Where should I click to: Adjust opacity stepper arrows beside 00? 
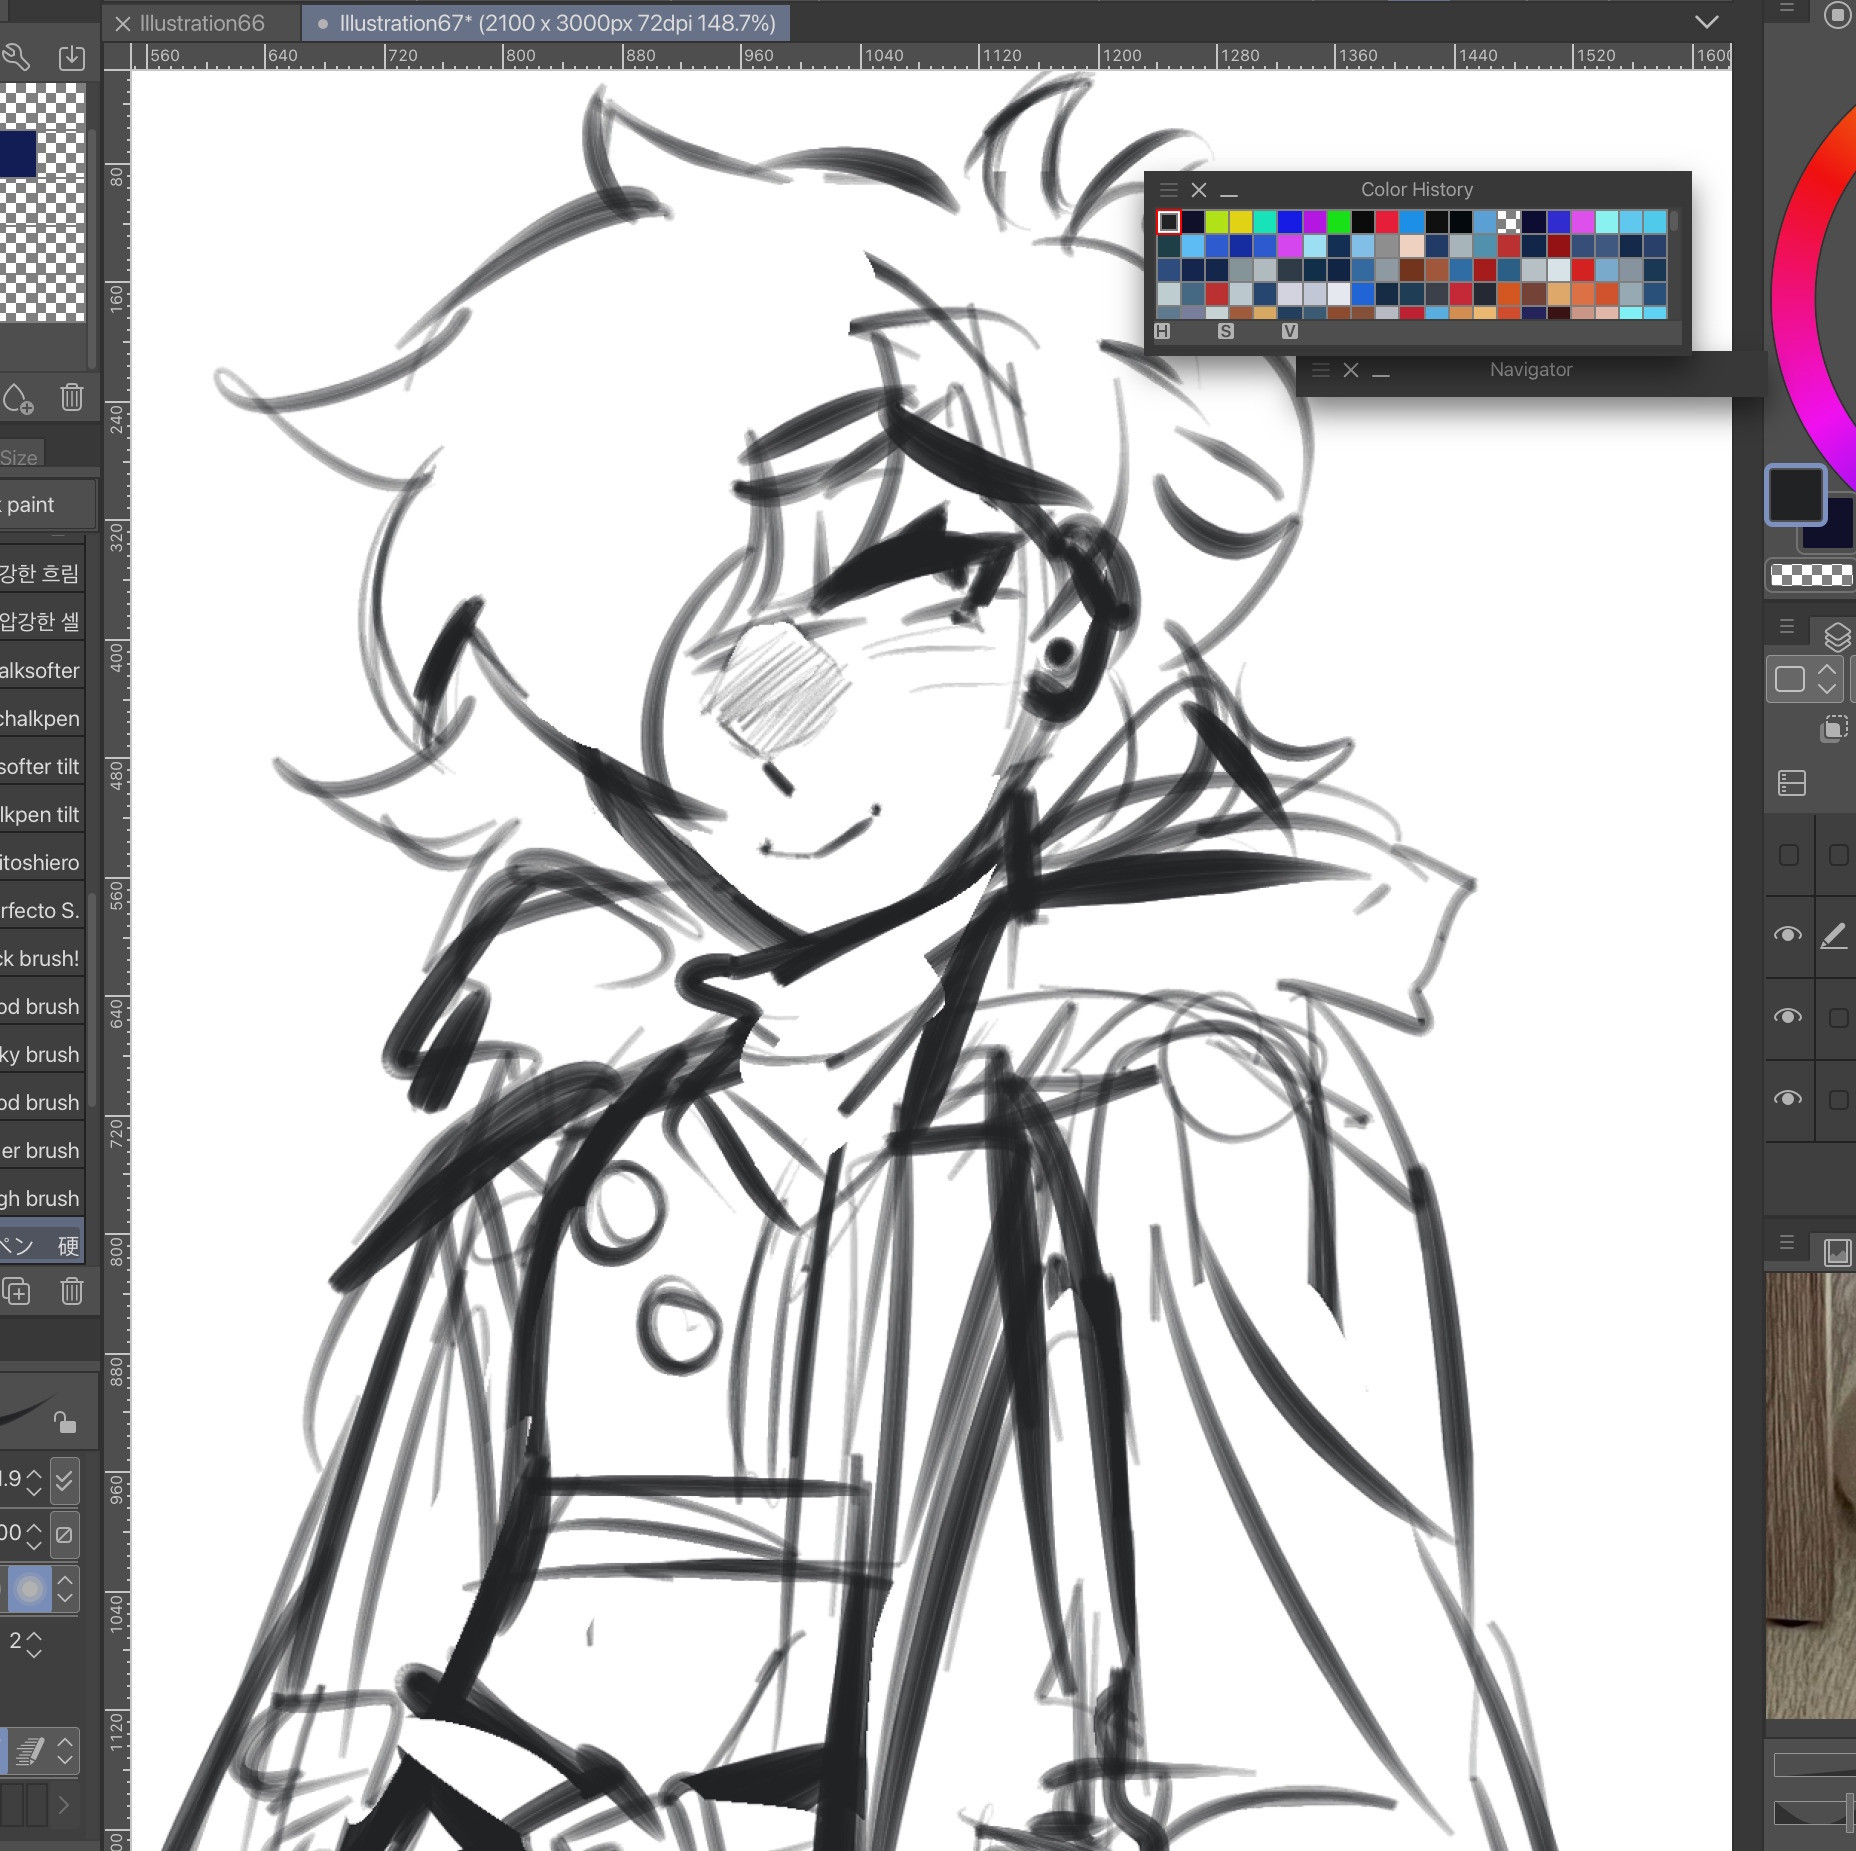(34, 1536)
